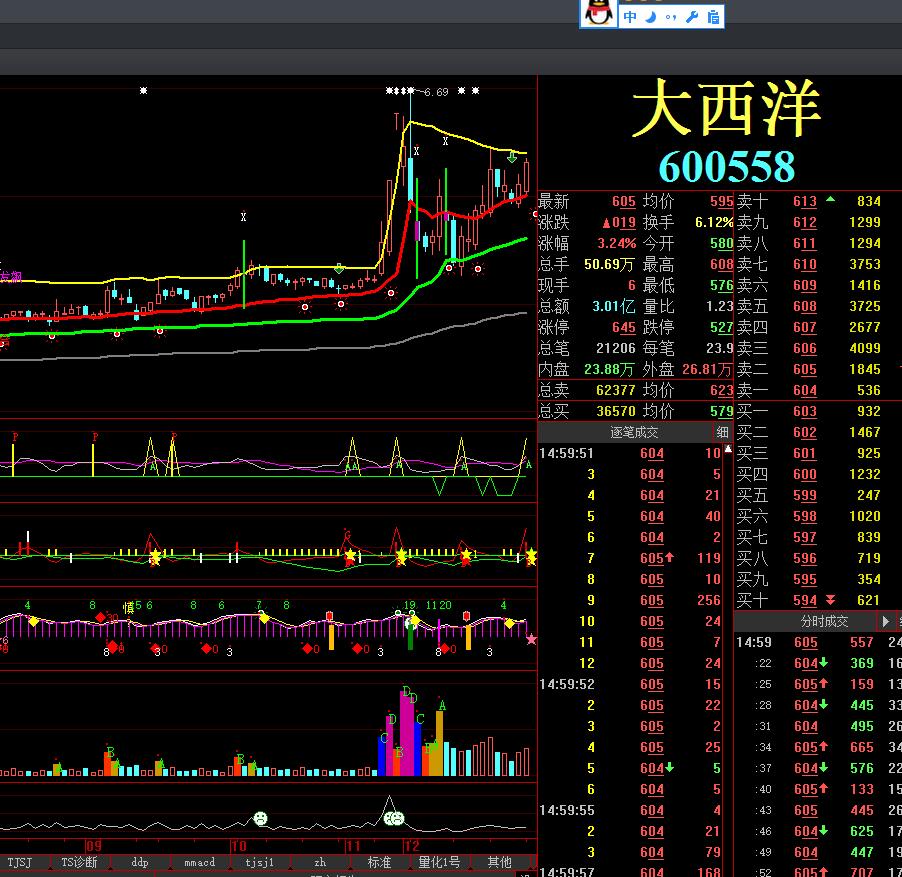902x877 pixels.
Task: Click green up arrow beside 卖十
Action: [830, 200]
